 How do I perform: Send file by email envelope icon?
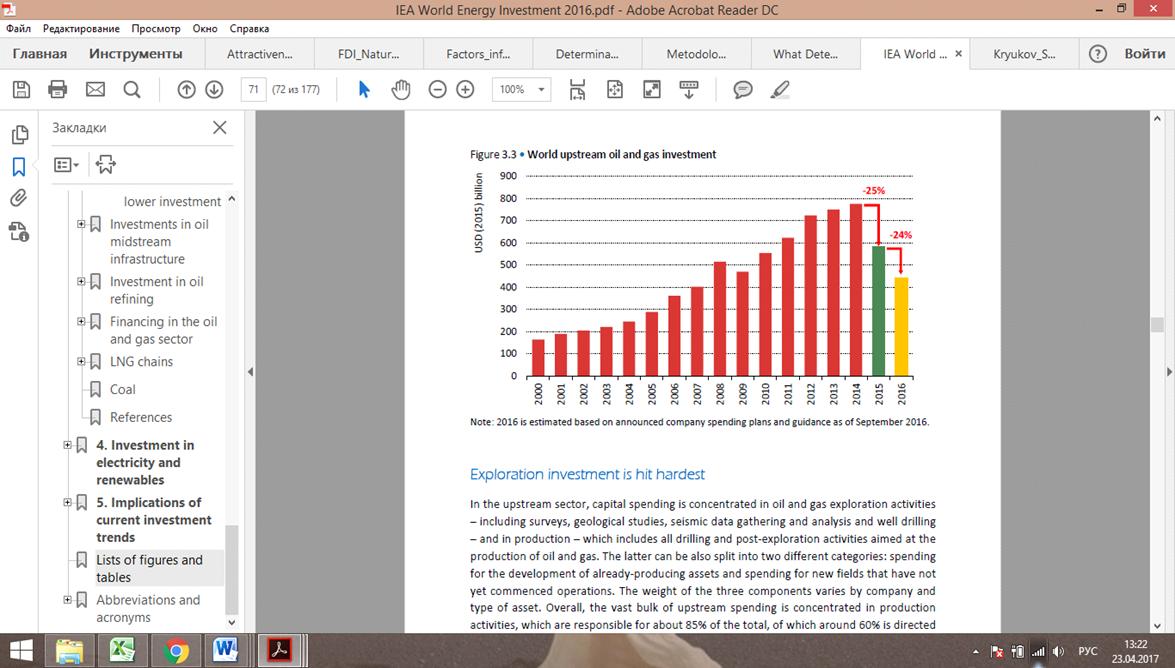click(x=95, y=90)
